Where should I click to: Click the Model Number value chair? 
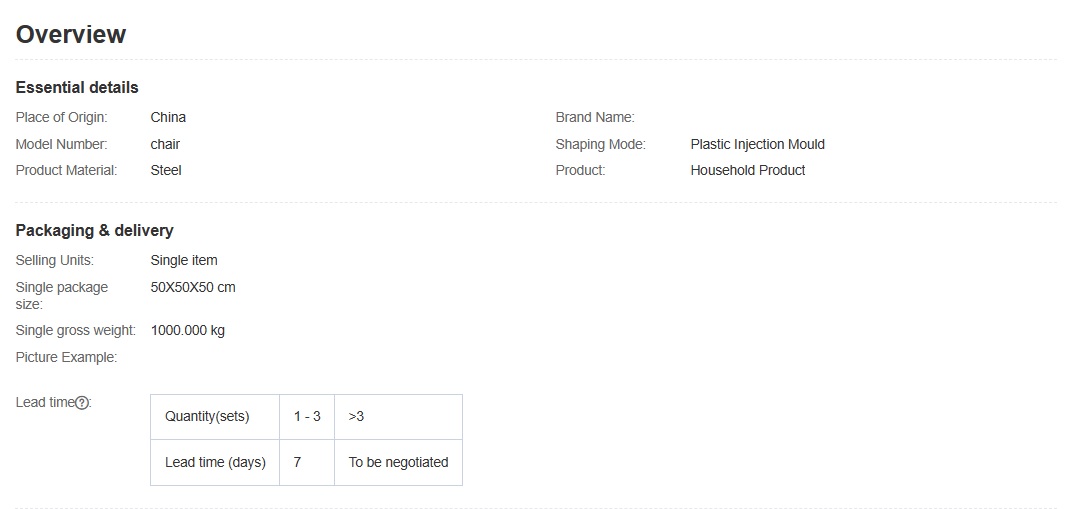point(165,144)
